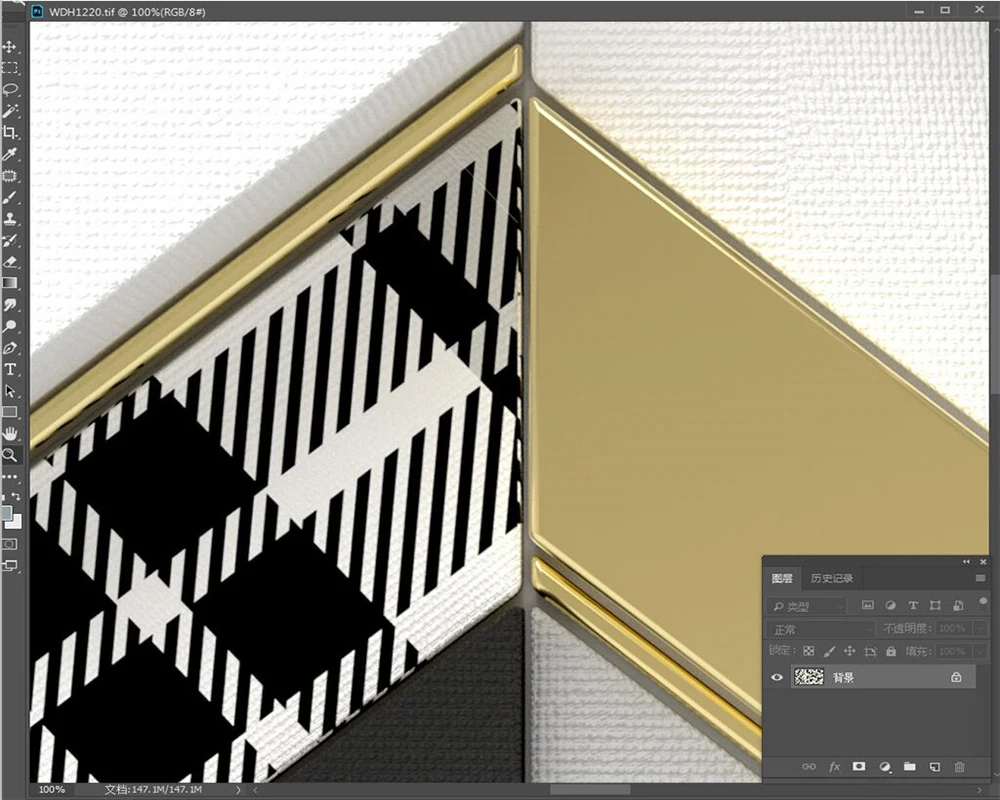Select the Eraser tool
Viewport: 1000px width, 800px height.
click(10, 262)
